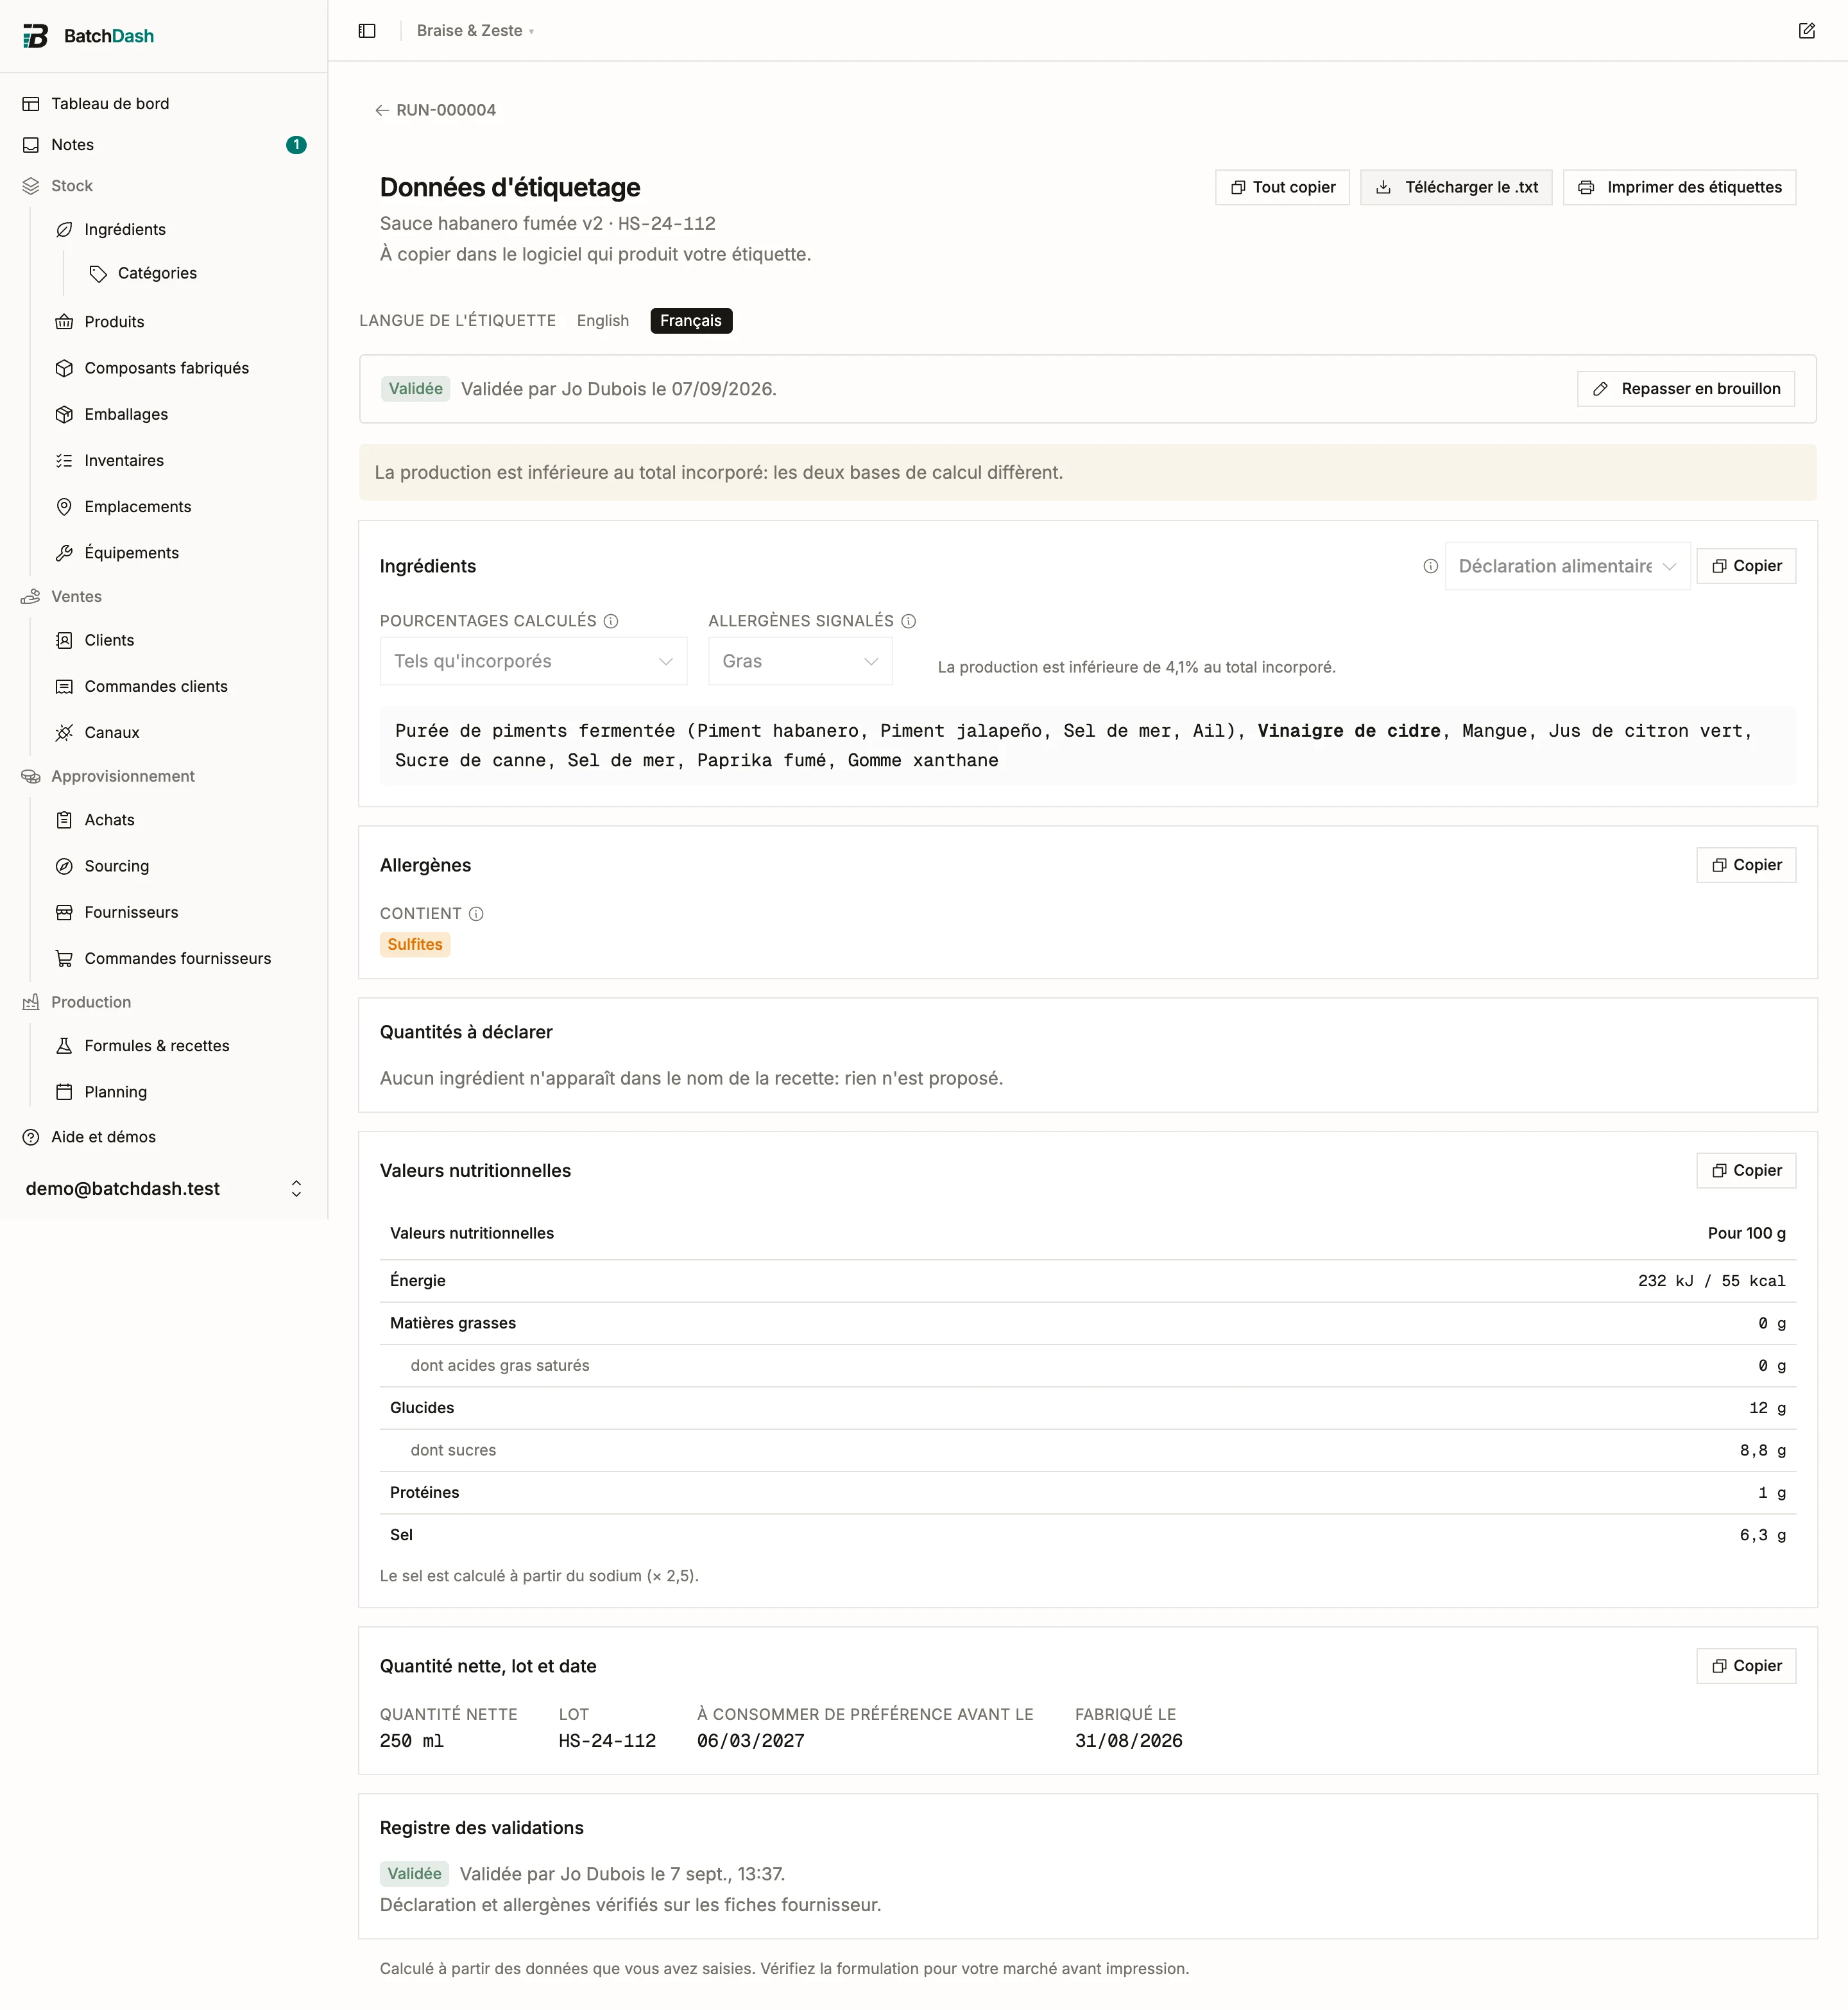Copy the Allergènes section
Viewport: 1848px width, 2010px height.
(1746, 865)
